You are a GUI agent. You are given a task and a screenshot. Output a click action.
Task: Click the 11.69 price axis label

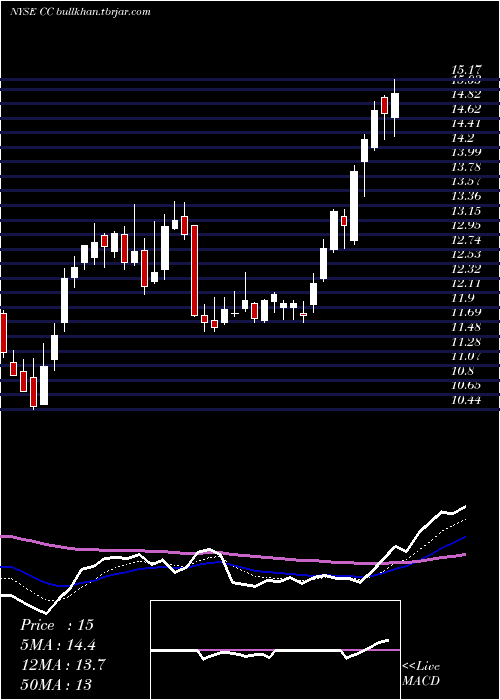(x=466, y=312)
